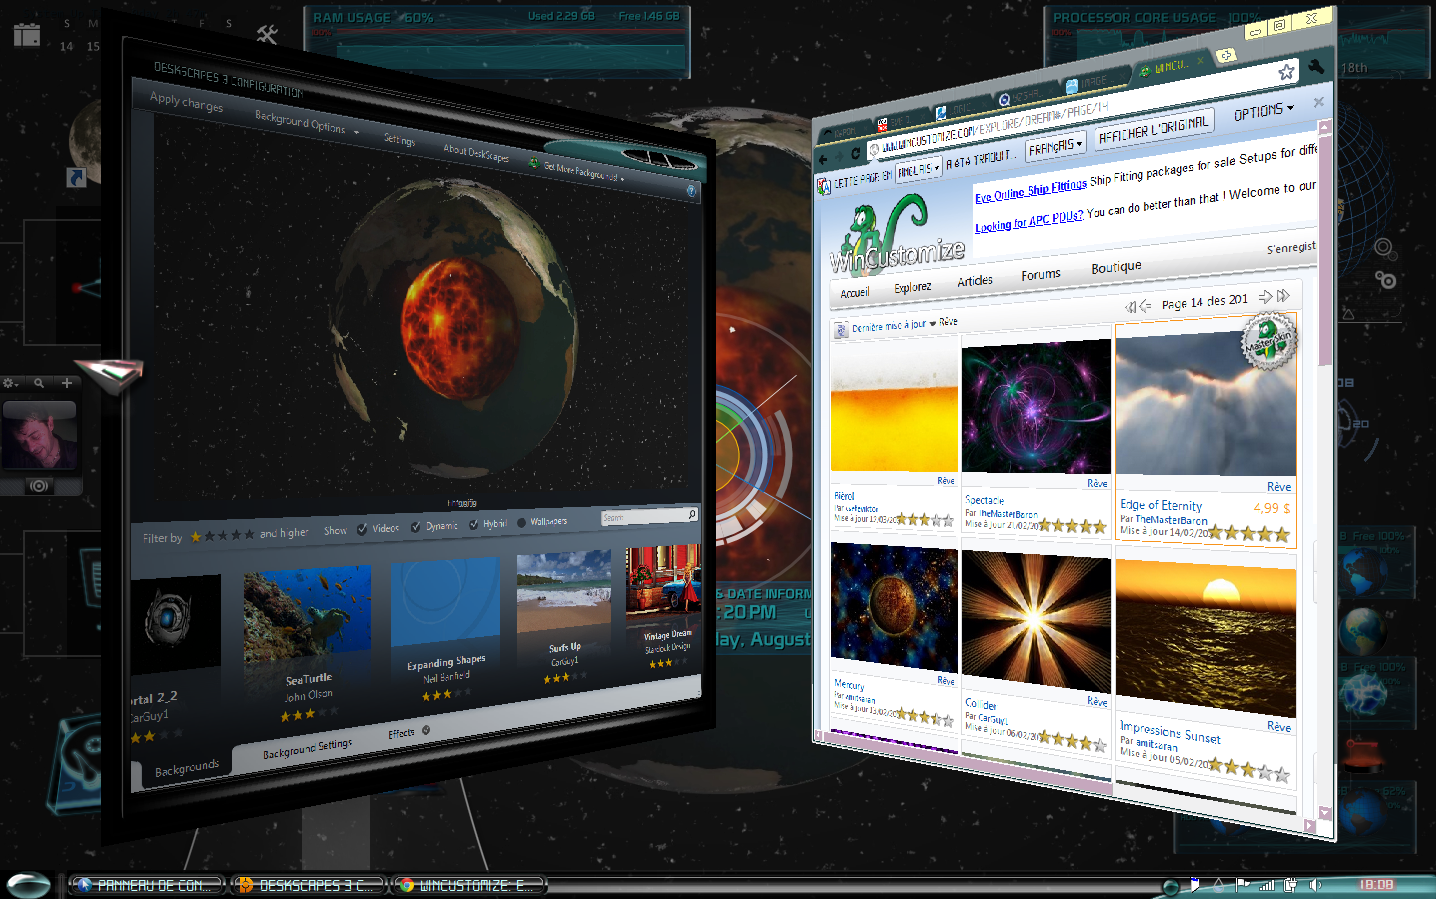
Task: Open the ANGLAIS source language dropdown
Action: coord(919,170)
